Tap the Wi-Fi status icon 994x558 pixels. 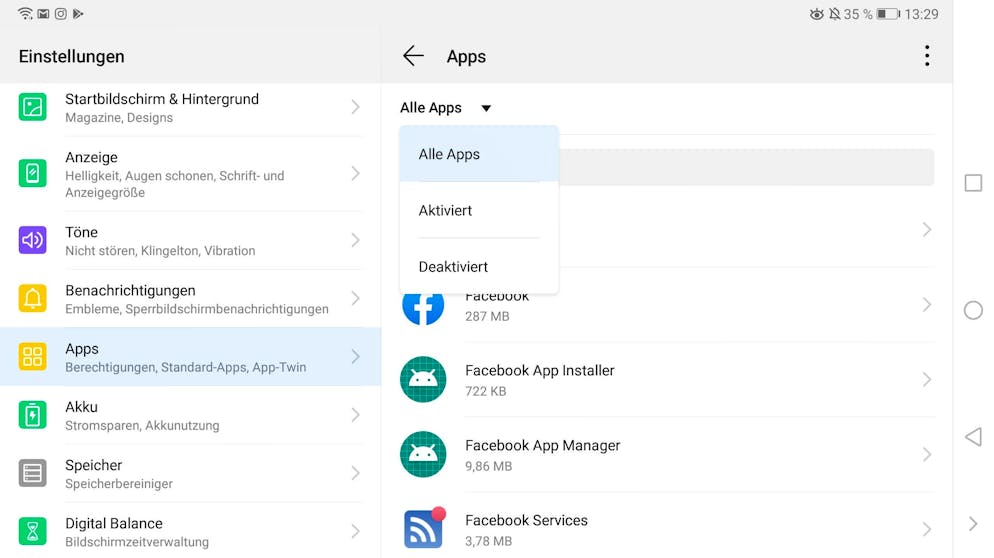[x=25, y=13]
